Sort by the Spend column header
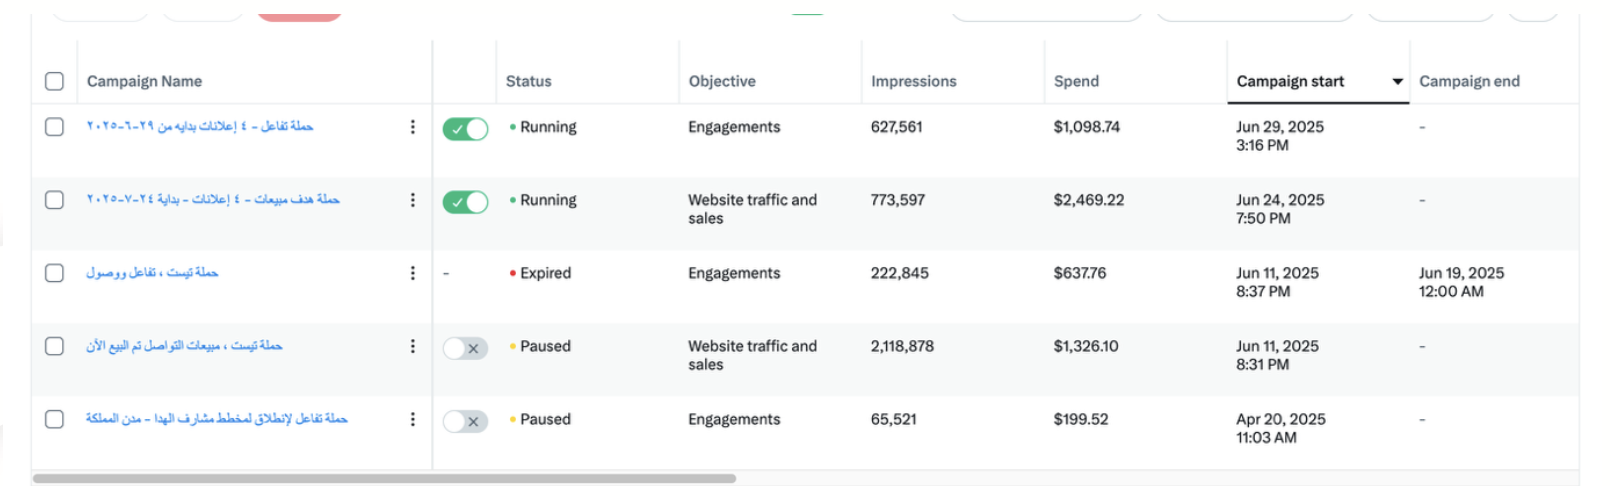1610x486 pixels. pos(1076,81)
